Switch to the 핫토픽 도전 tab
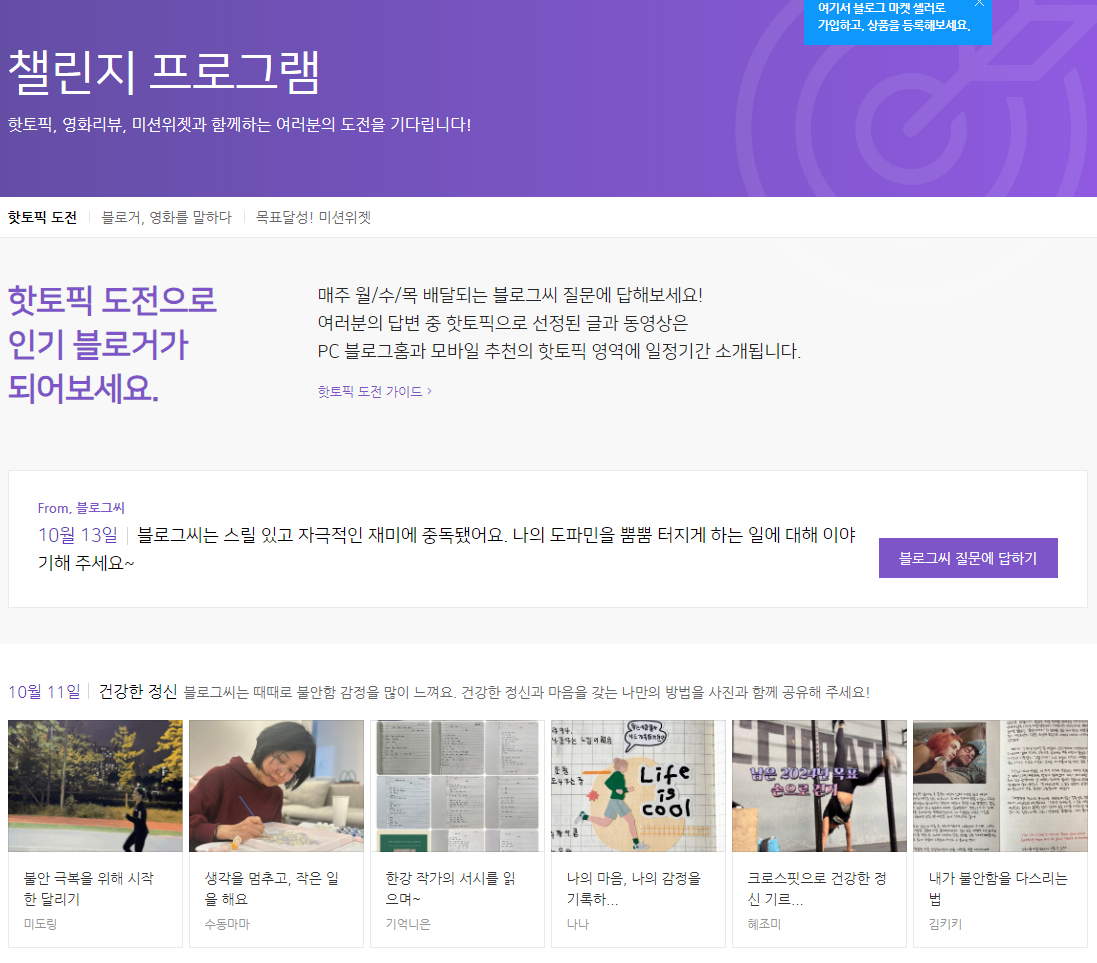1097x963 pixels. pyautogui.click(x=41, y=216)
